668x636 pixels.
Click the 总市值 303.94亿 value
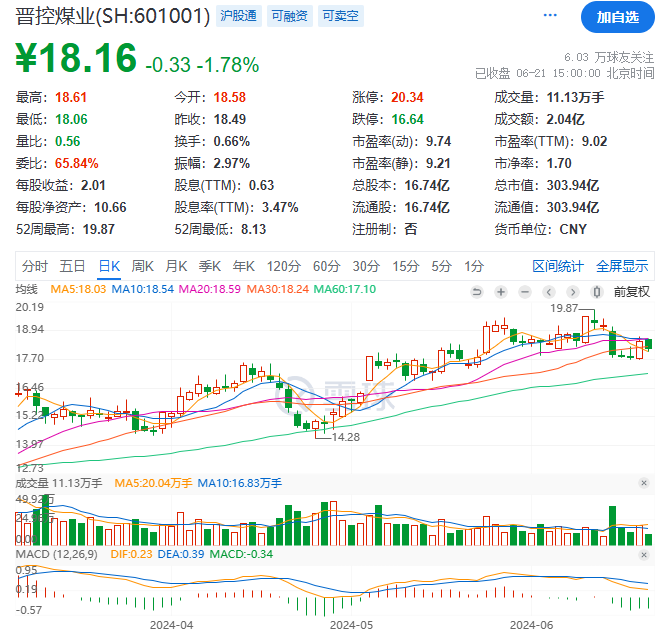tap(573, 185)
